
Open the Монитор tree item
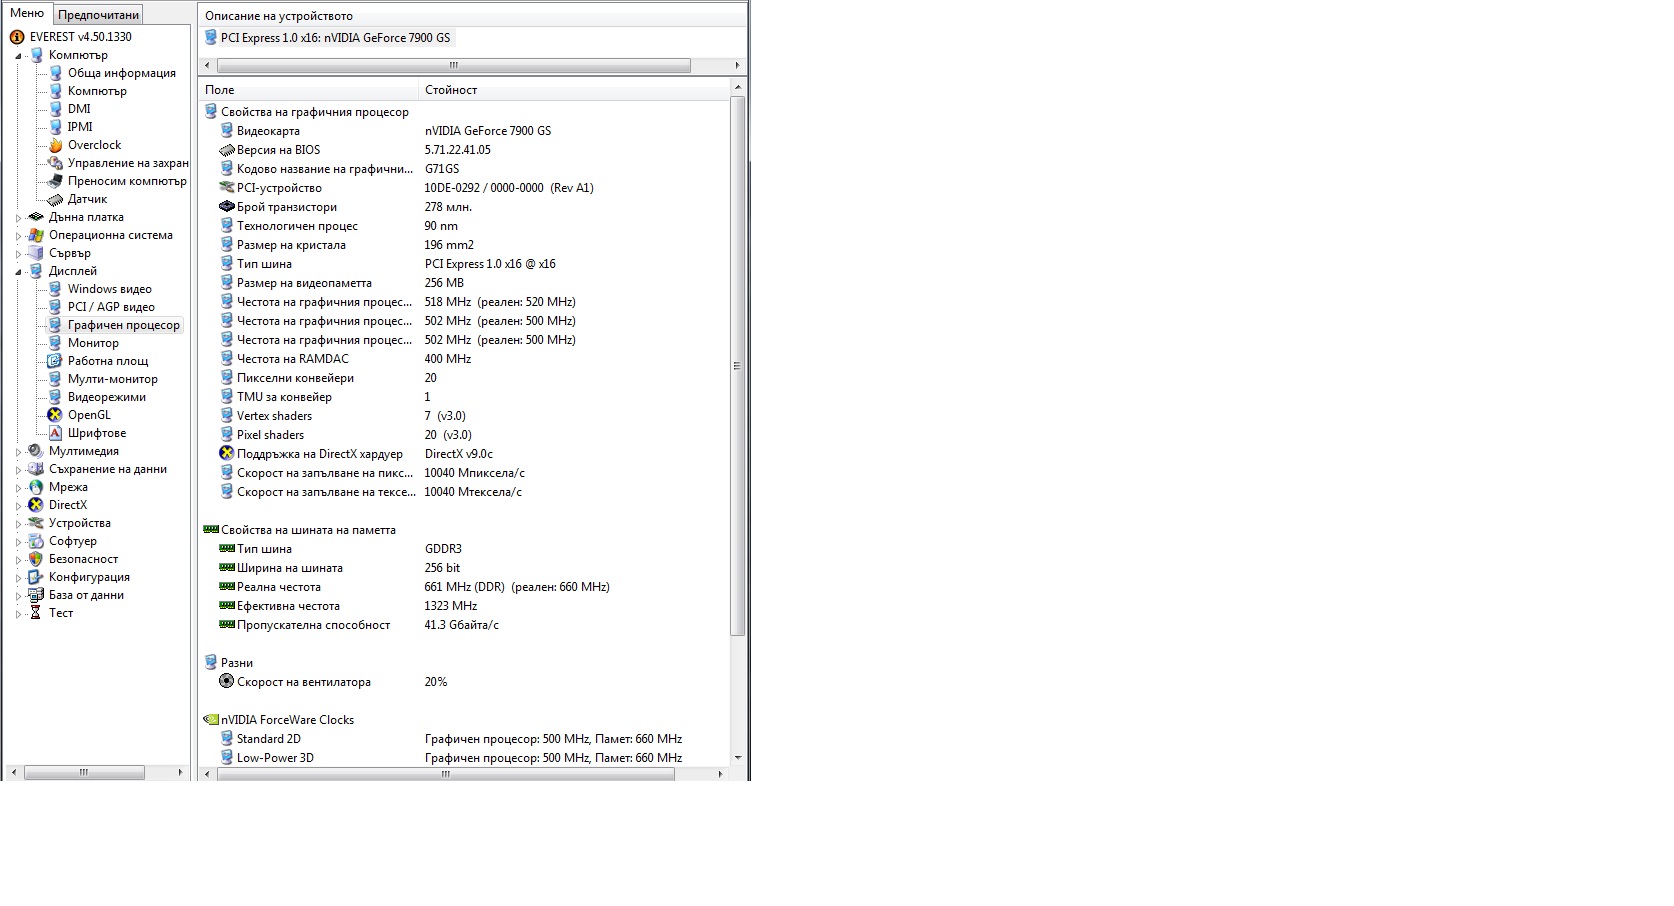(x=93, y=343)
